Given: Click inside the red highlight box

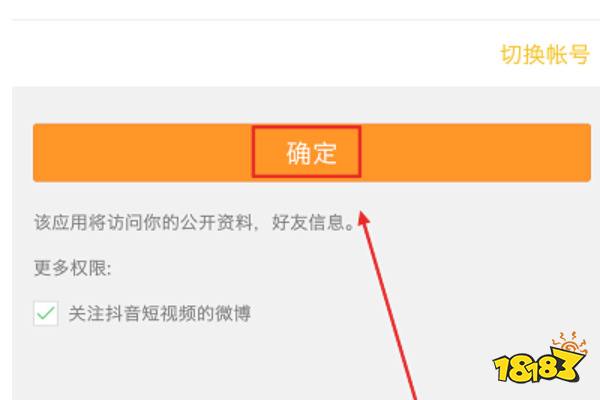Looking at the screenshot, I should (306, 152).
